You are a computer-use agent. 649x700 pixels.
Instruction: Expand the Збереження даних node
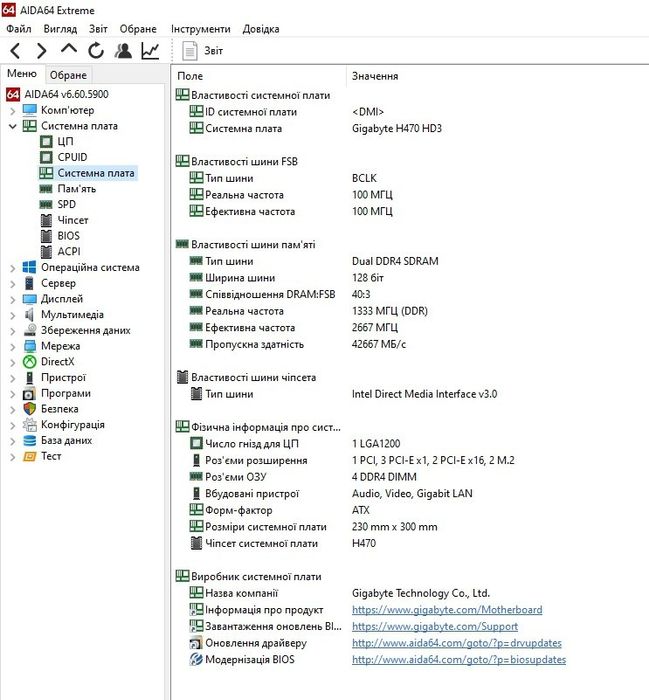click(12, 331)
